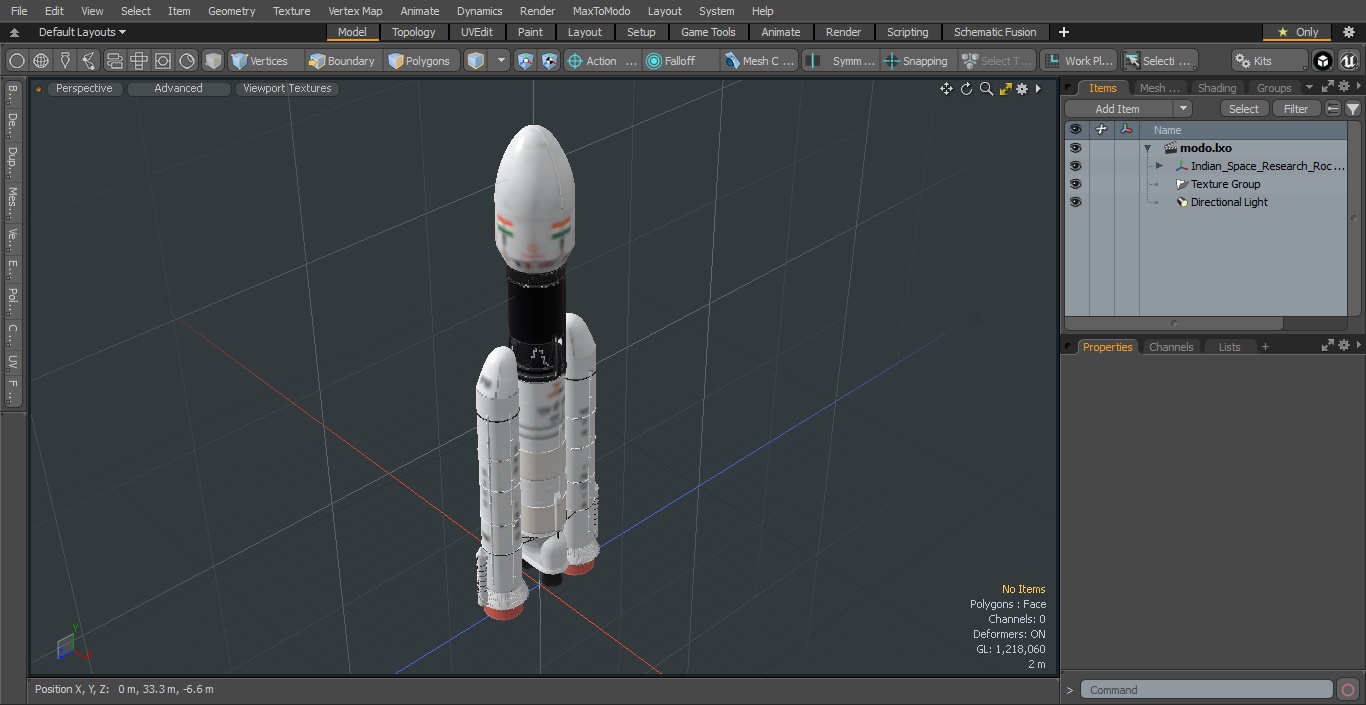Click the Command input field

click(1207, 690)
